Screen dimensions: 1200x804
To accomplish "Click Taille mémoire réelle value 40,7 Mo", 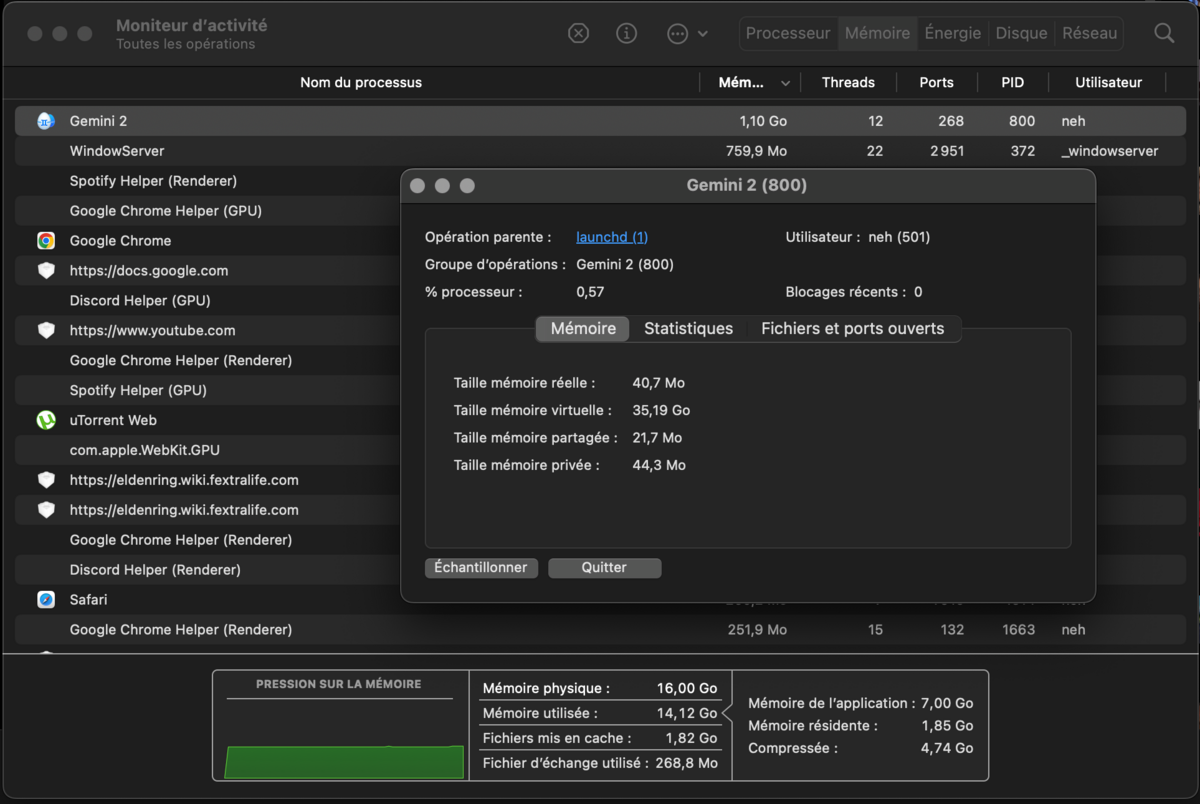I will pyautogui.click(x=658, y=383).
